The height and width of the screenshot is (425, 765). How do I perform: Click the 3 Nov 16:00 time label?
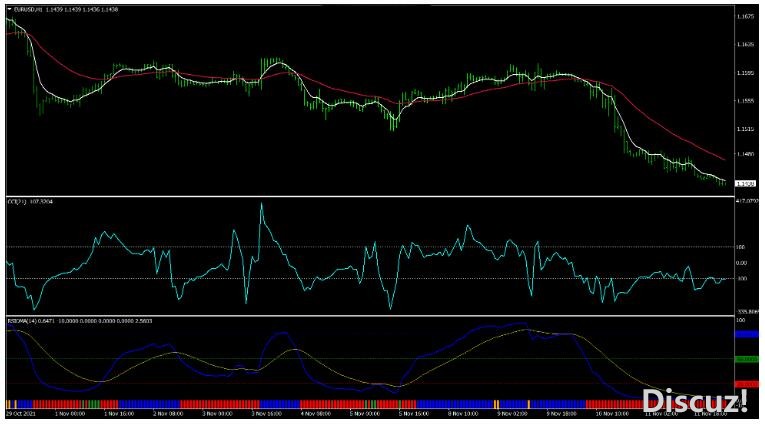point(266,414)
